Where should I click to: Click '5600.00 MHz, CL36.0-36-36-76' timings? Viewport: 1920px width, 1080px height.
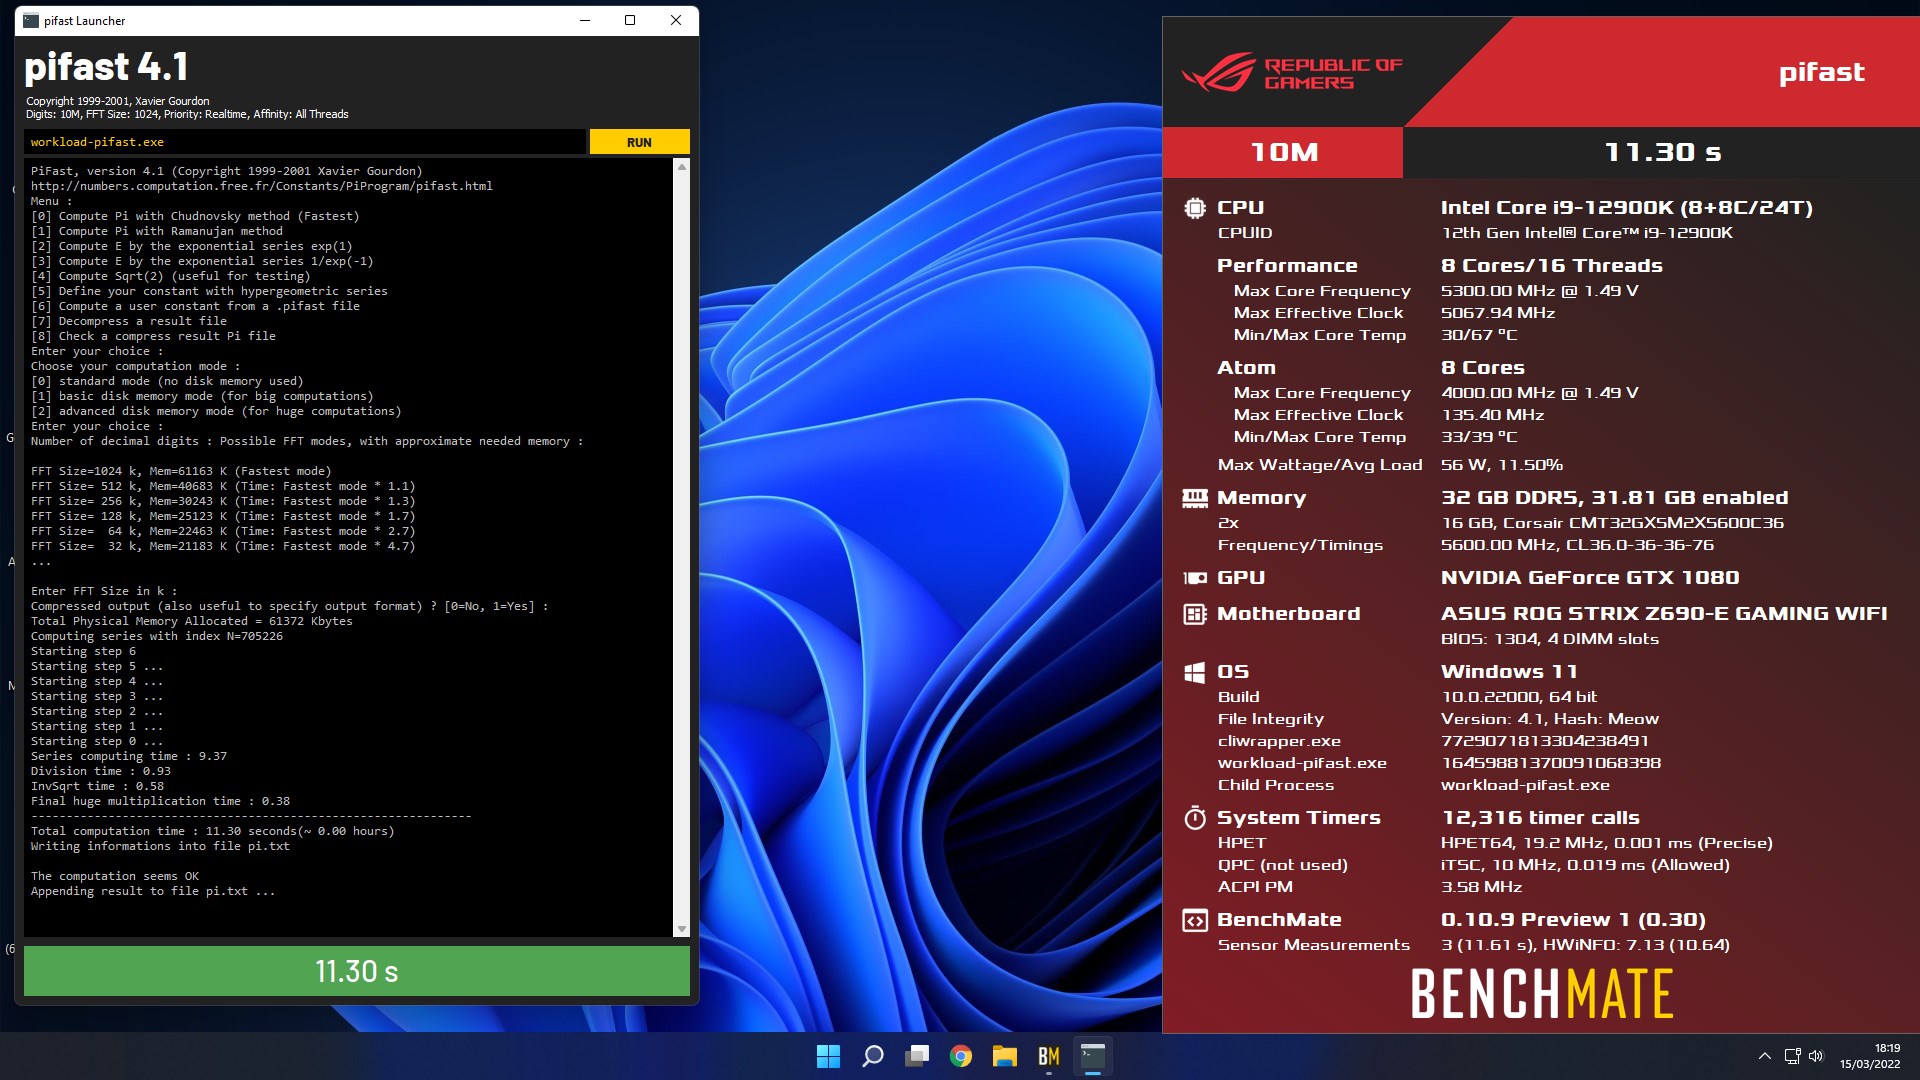point(1577,545)
